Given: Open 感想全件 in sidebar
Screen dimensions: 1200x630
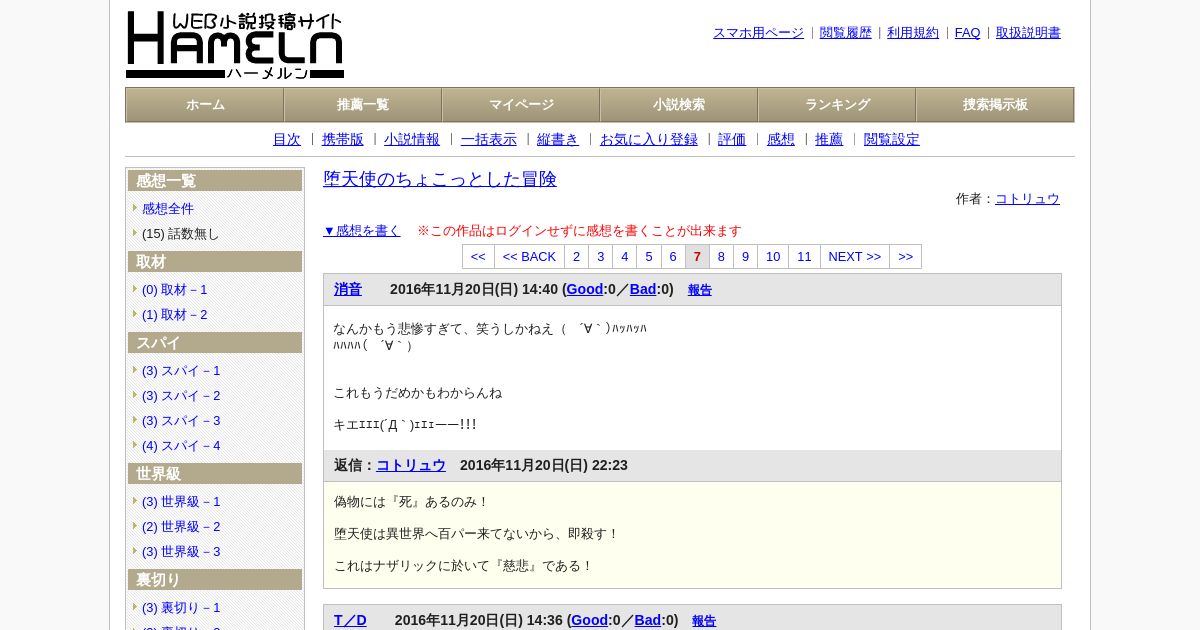Looking at the screenshot, I should pos(168,209).
